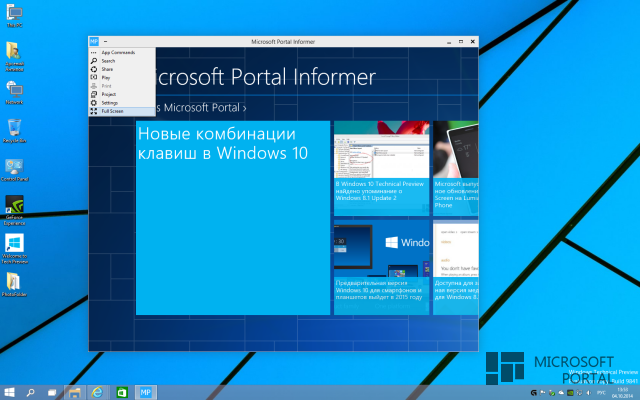The height and width of the screenshot is (400, 640).
Task: Open the Windows 8.1 Update 2 article tile
Action: tap(381, 168)
